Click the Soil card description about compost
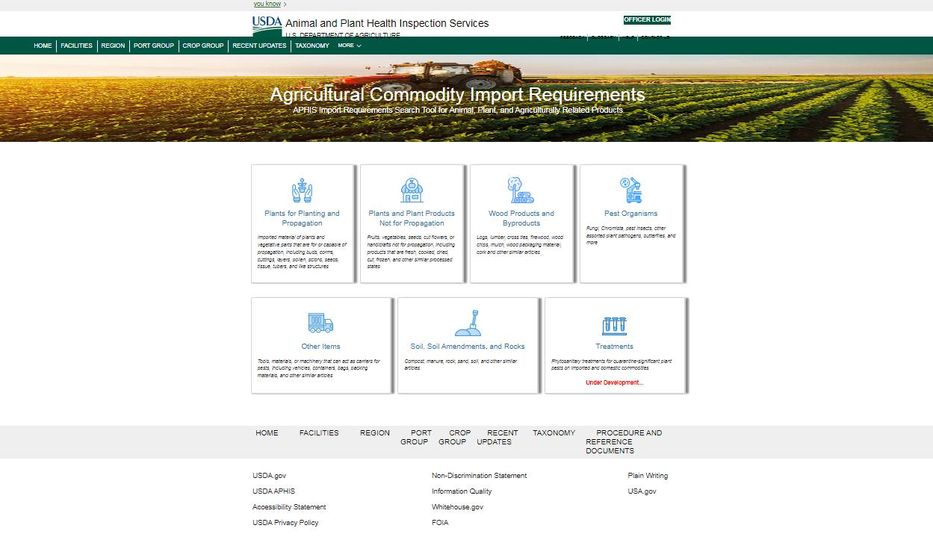 [461, 365]
